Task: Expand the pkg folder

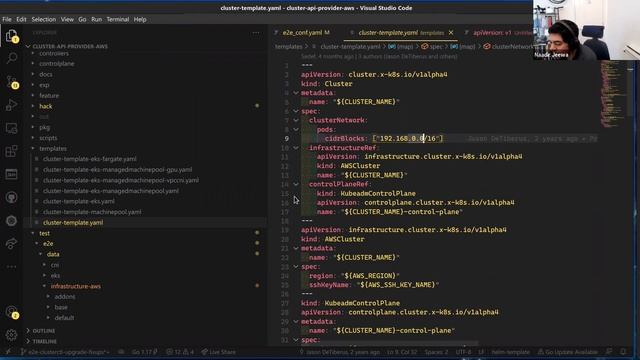Action: point(44,127)
